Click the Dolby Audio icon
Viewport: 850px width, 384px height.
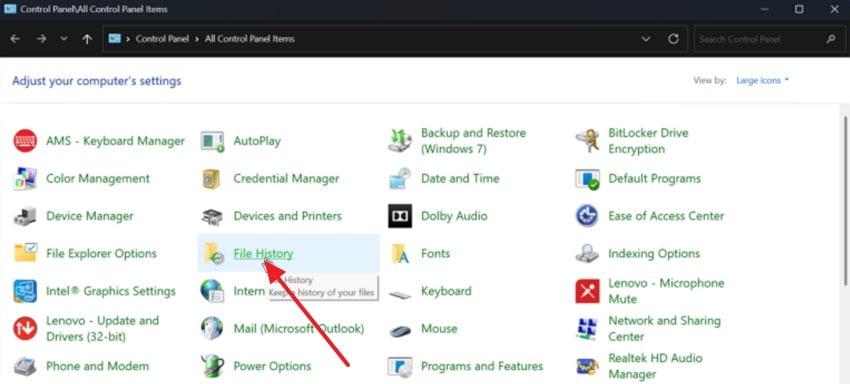point(400,216)
